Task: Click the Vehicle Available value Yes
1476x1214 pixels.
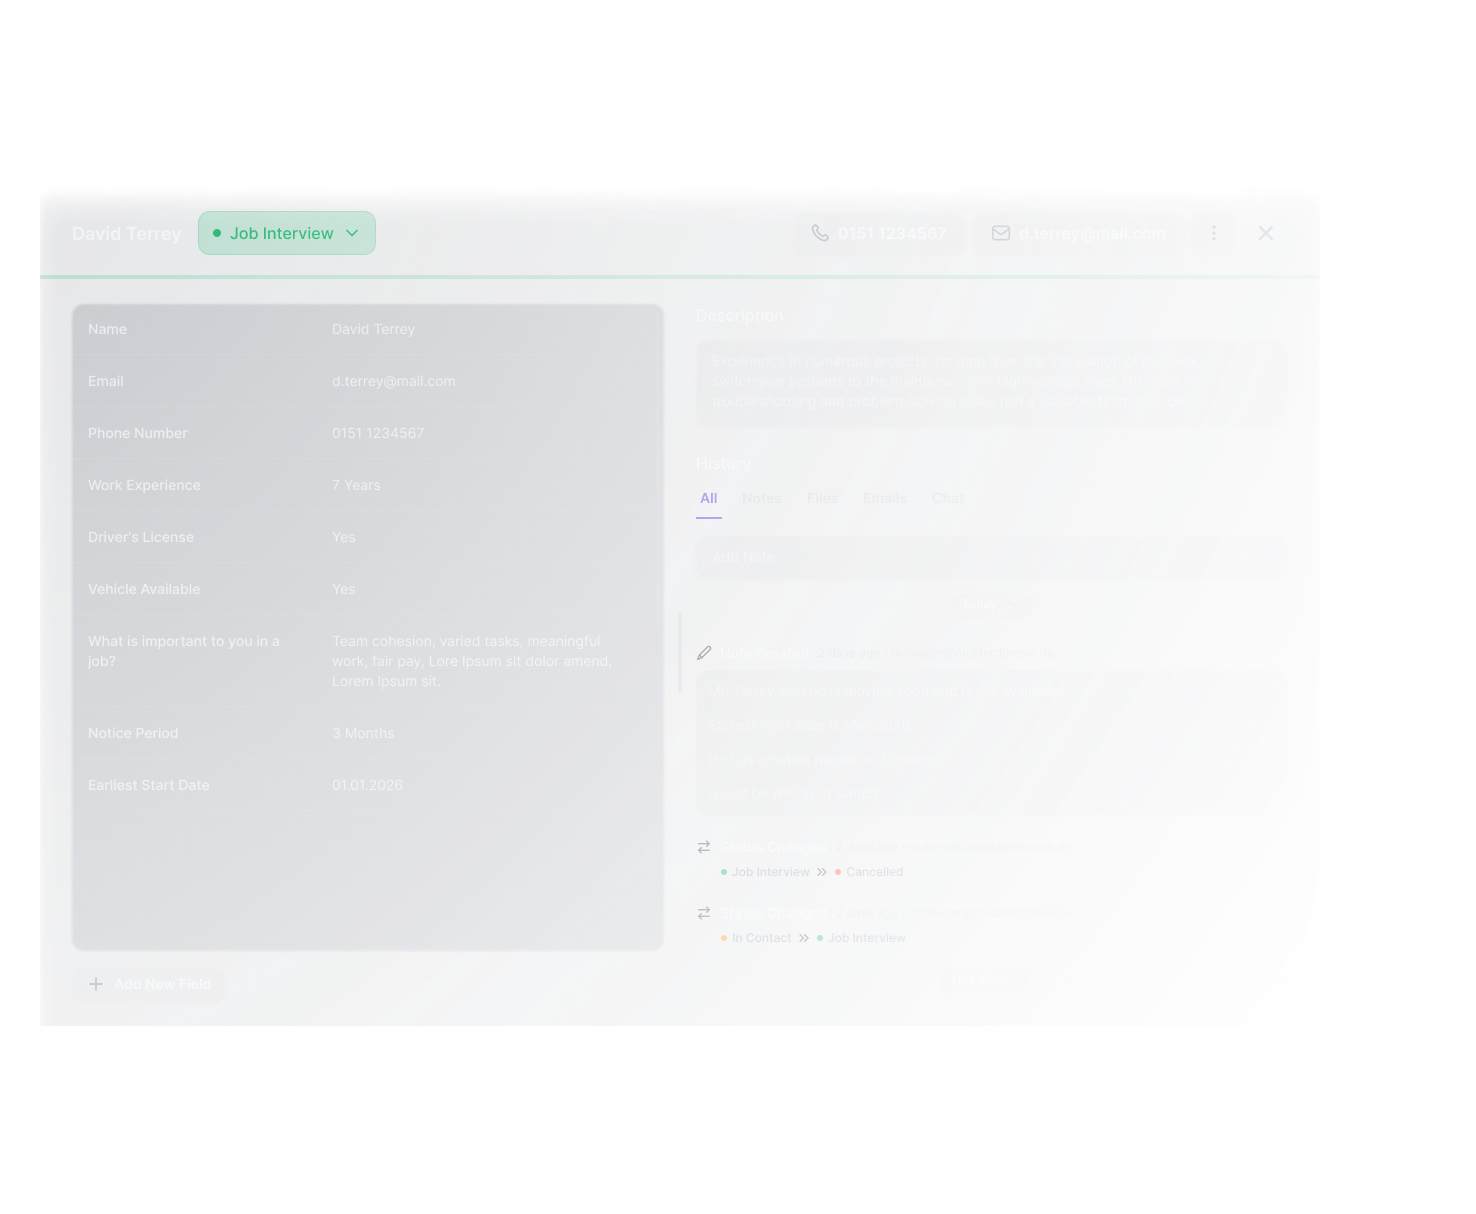Action: pos(343,589)
